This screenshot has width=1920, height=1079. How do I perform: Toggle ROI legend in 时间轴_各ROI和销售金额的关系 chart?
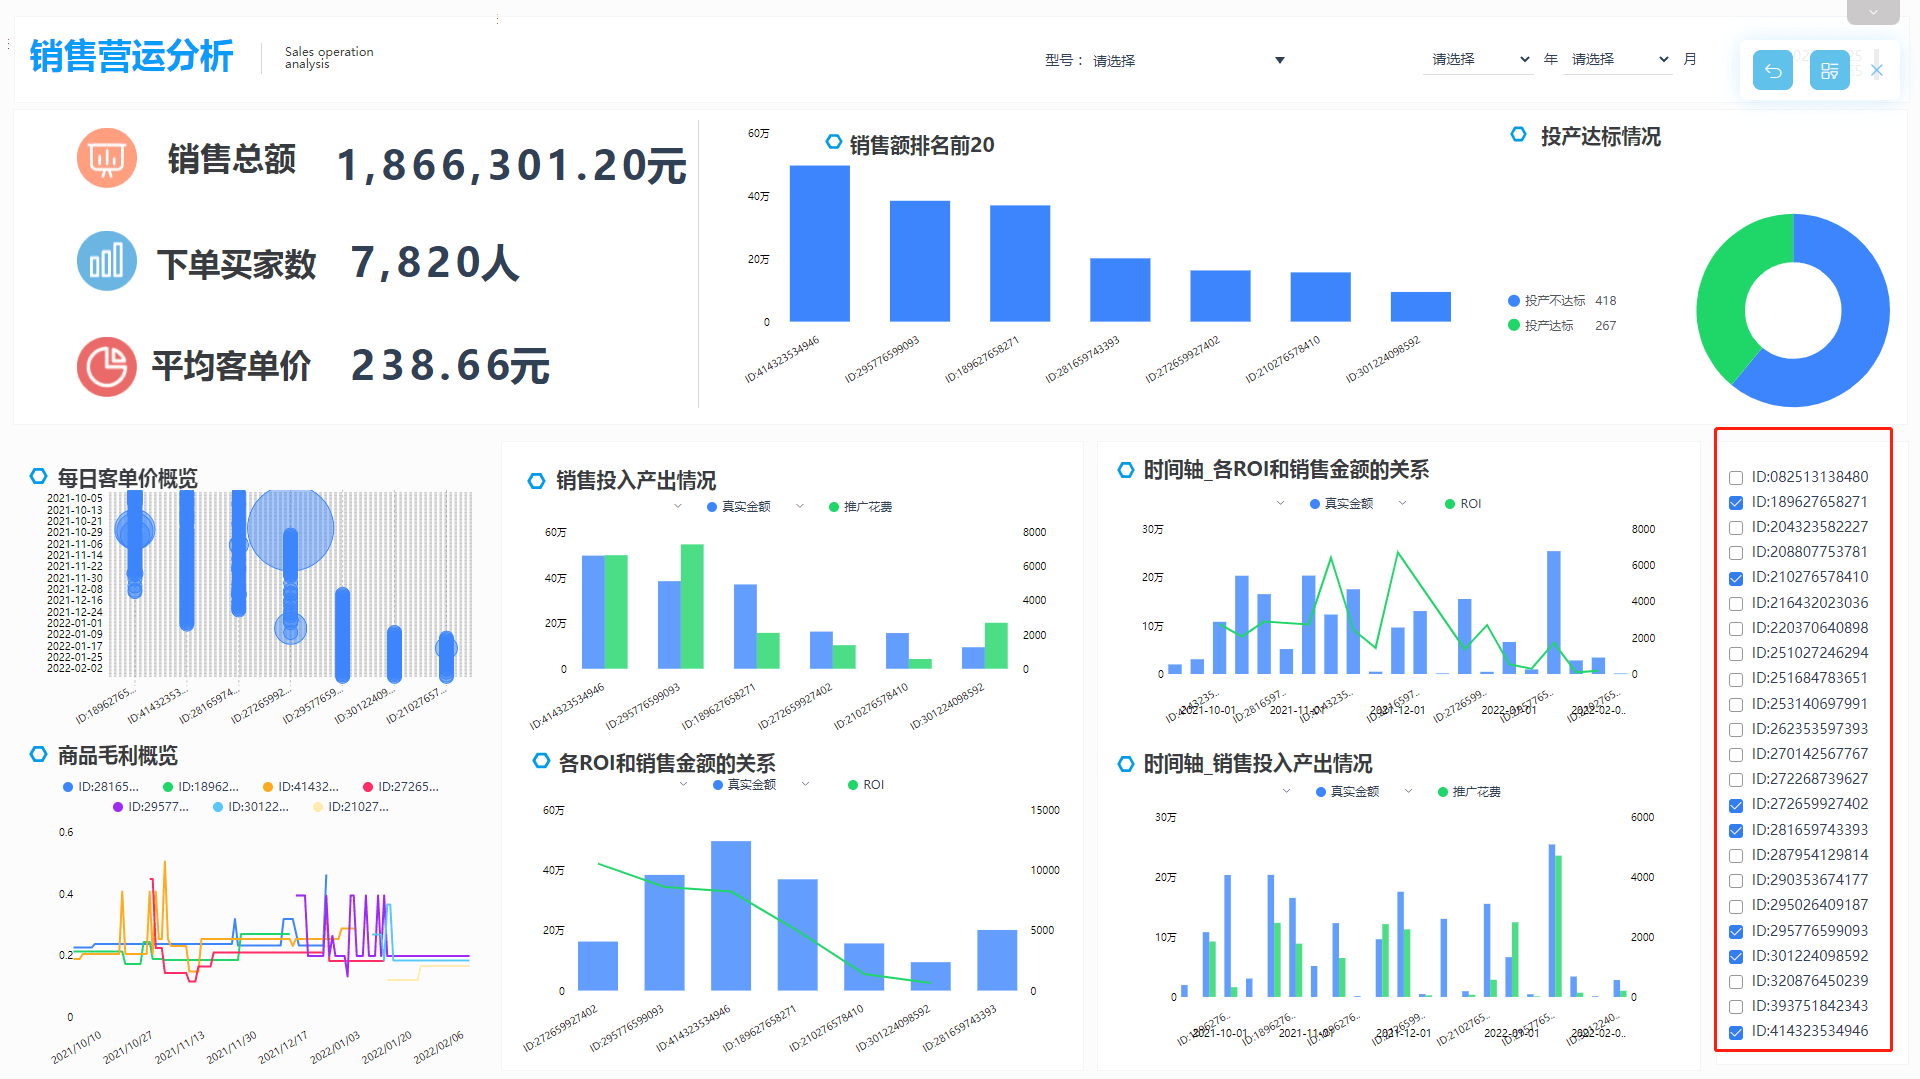(1463, 504)
